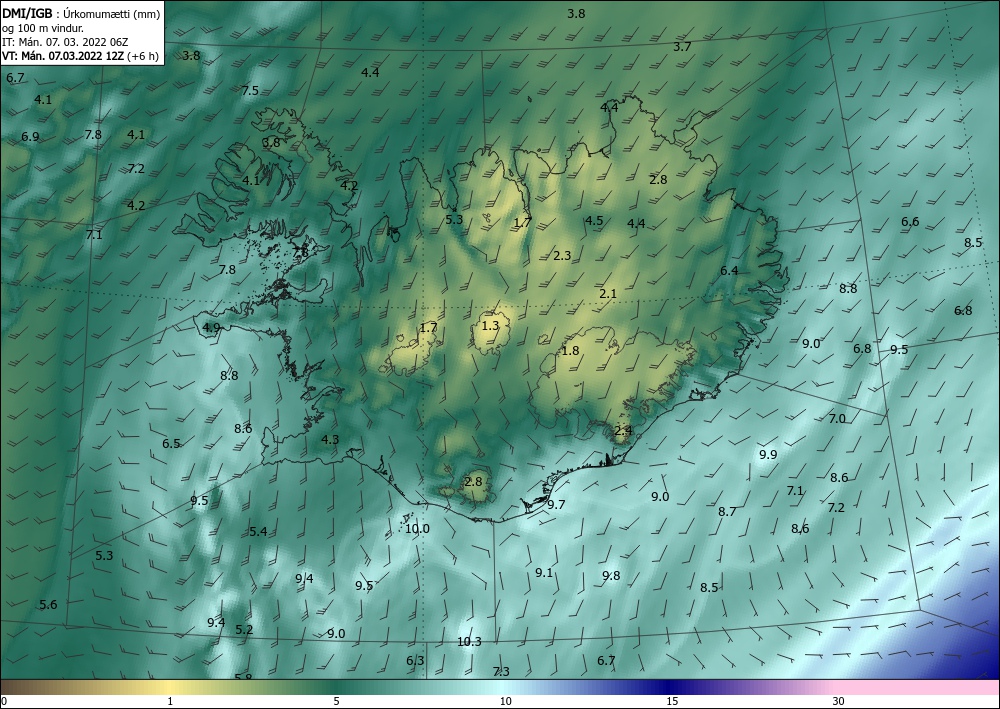
Task: Click the '0' label on the color scale
Action: [x=4, y=701]
